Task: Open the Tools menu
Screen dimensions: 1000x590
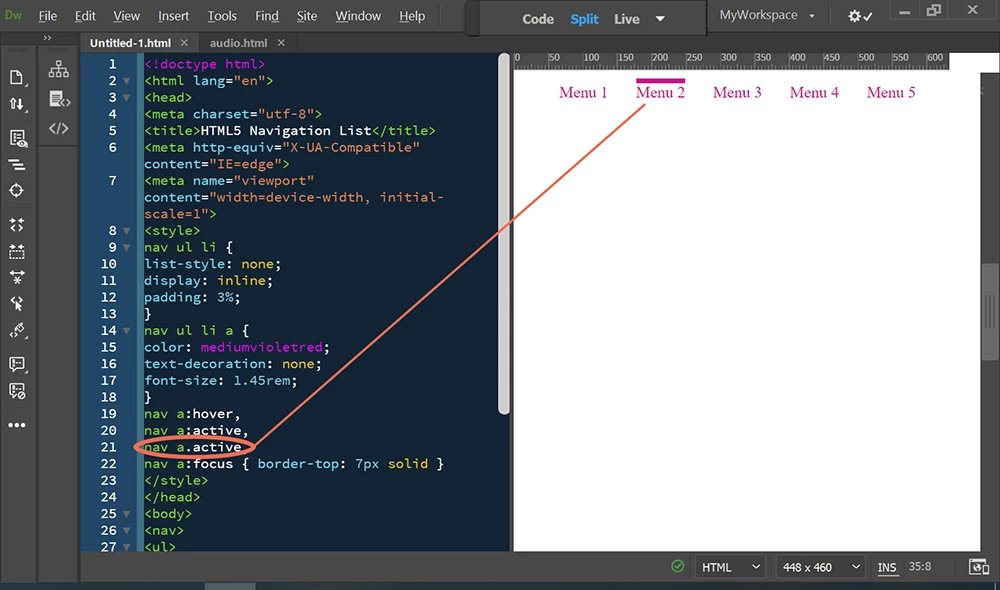Action: (x=222, y=16)
